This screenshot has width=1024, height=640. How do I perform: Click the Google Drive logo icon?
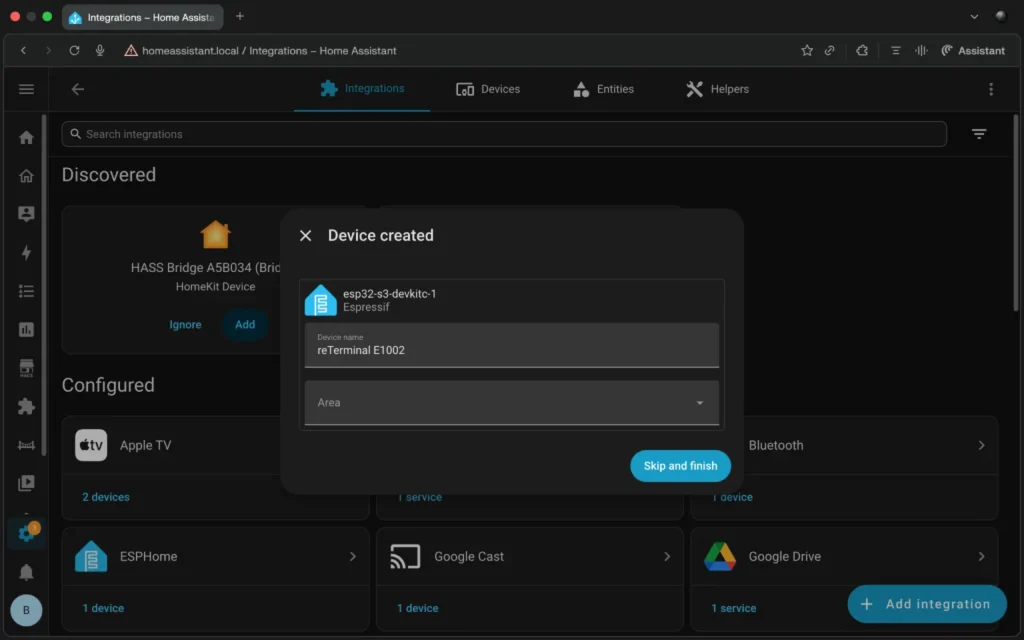tap(720, 556)
